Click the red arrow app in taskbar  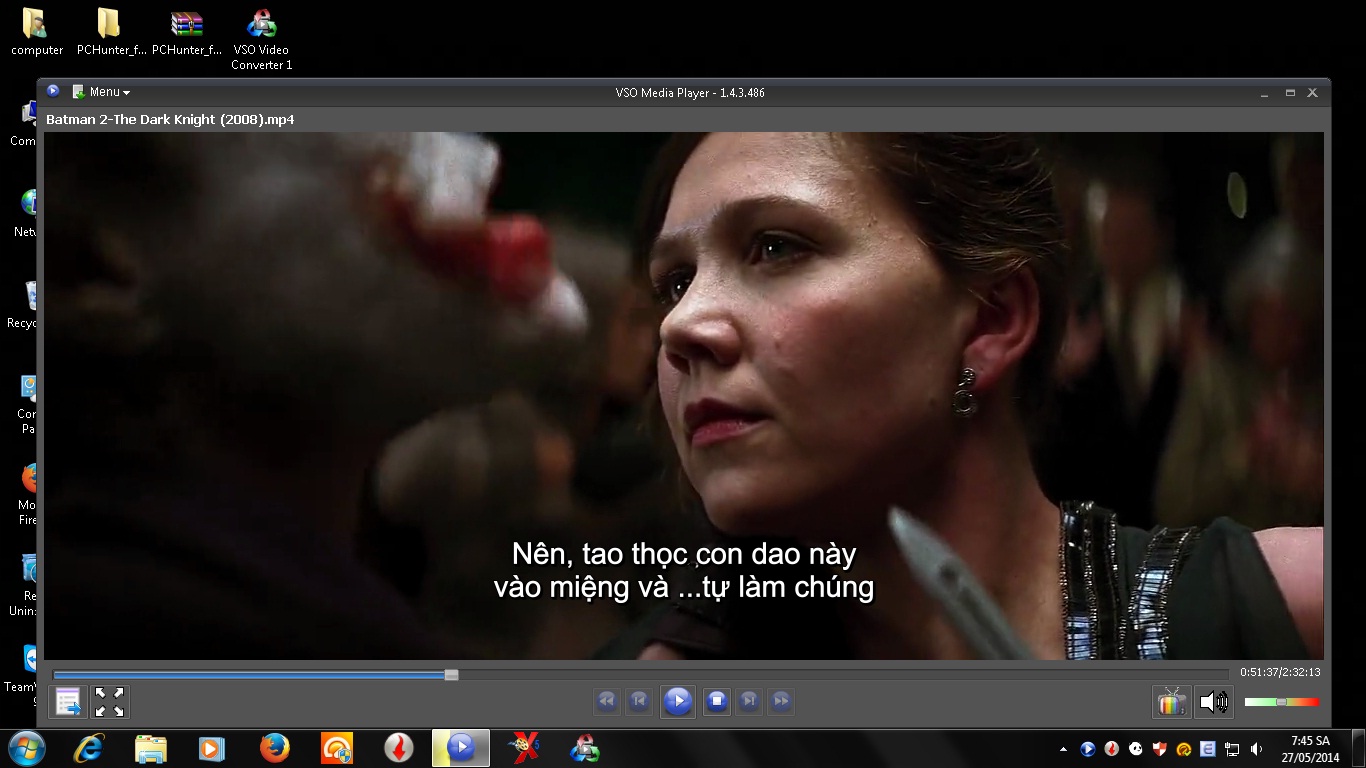[399, 748]
